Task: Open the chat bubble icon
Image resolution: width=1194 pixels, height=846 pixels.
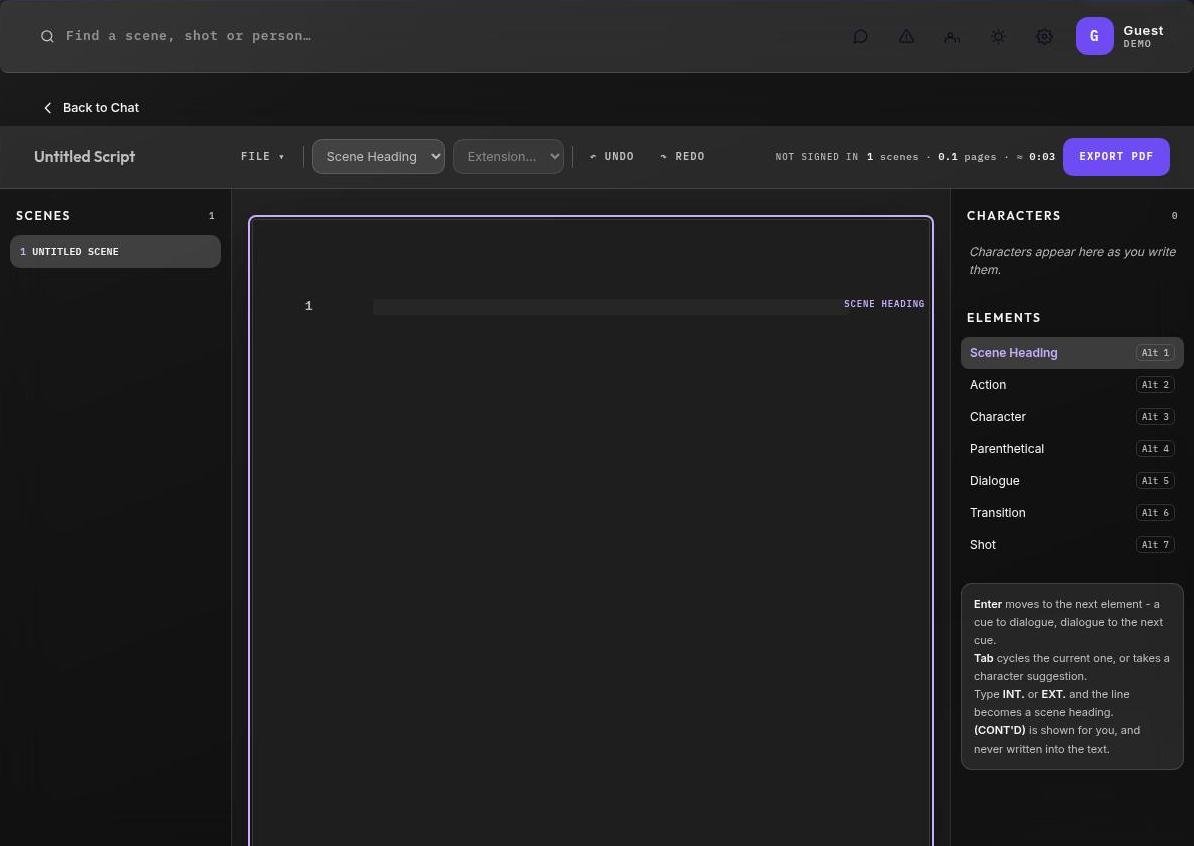Action: tap(860, 37)
